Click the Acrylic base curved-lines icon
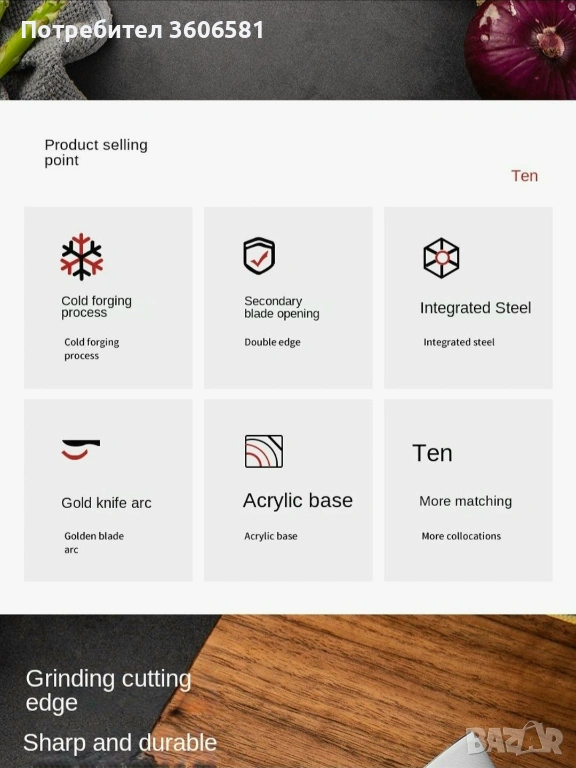This screenshot has height=768, width=576. coord(264,451)
